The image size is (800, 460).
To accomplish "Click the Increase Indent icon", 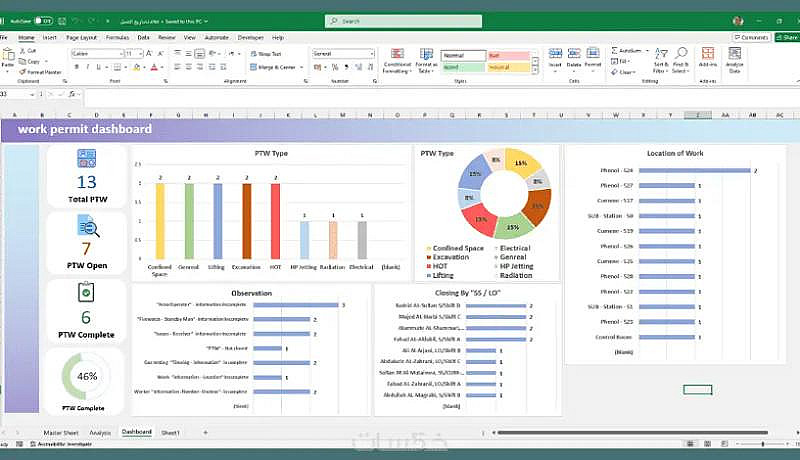I will 223,67.
